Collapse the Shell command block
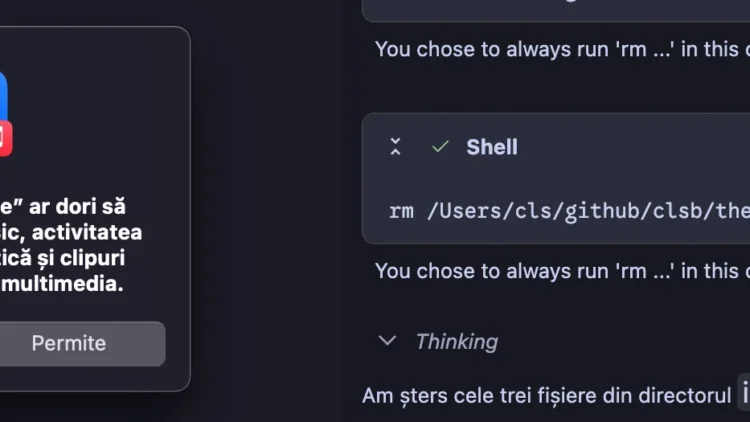This screenshot has height=422, width=750. (396, 147)
